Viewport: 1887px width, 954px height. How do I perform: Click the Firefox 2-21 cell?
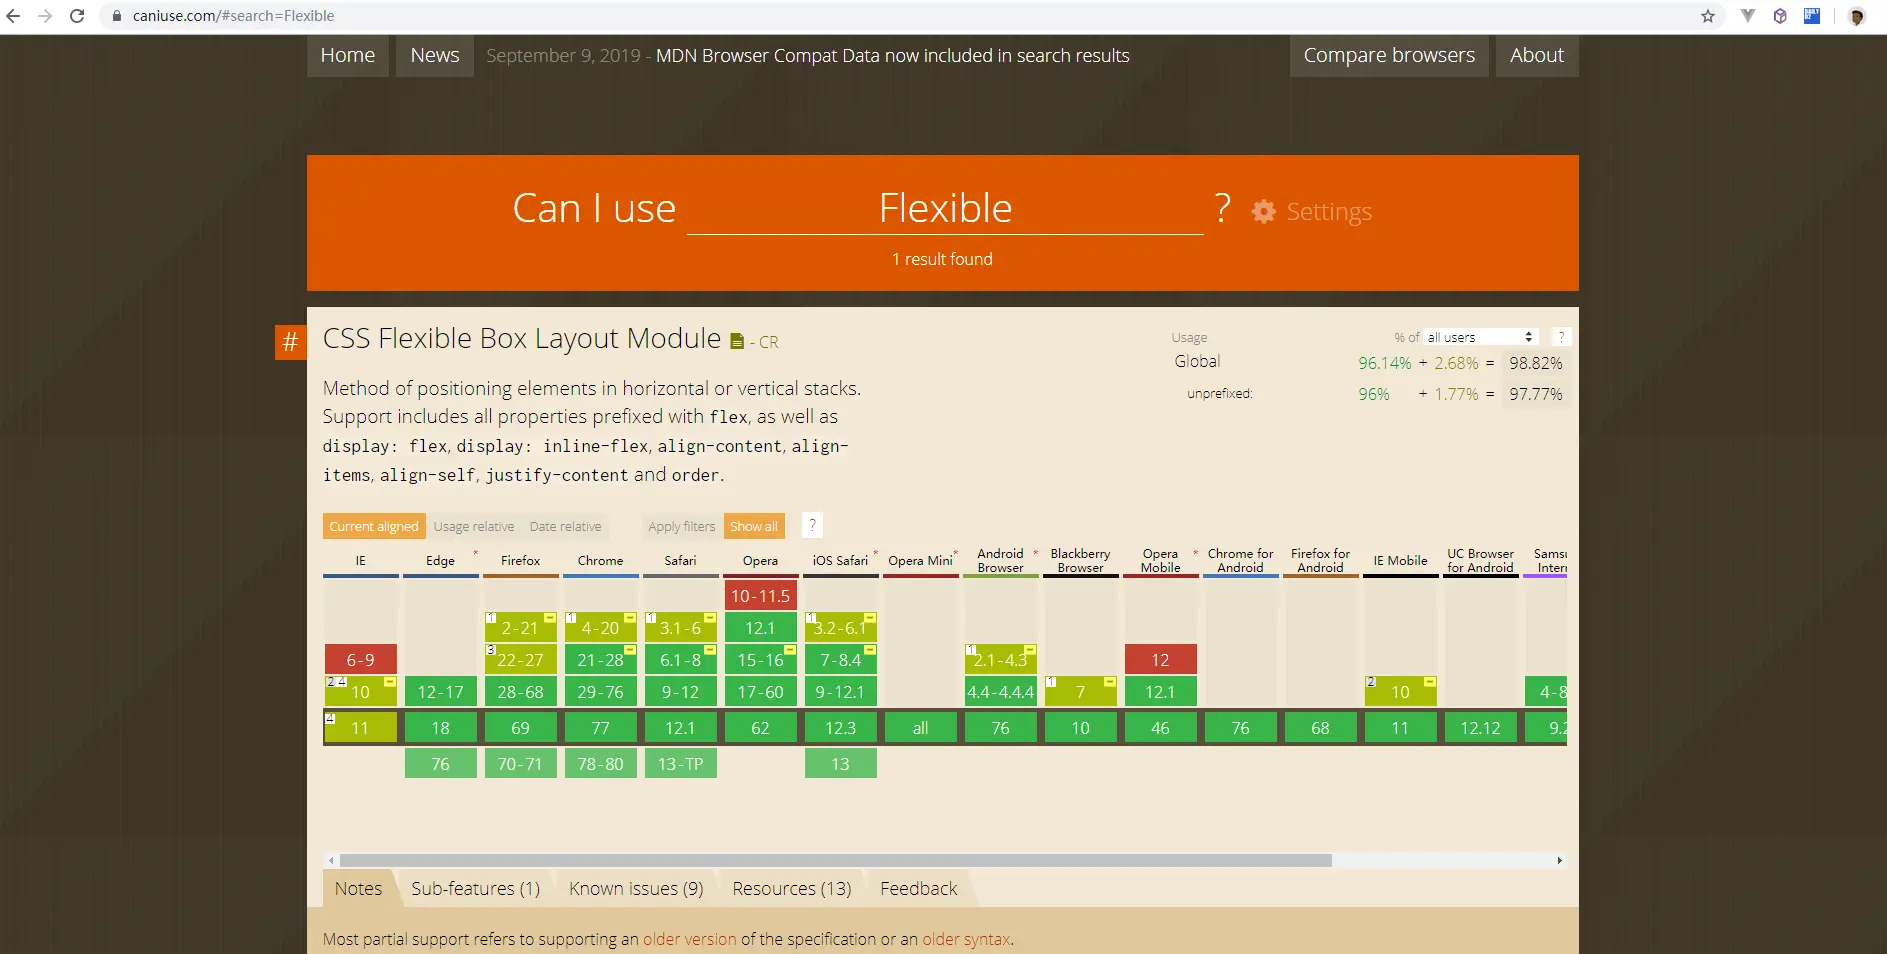[521, 628]
